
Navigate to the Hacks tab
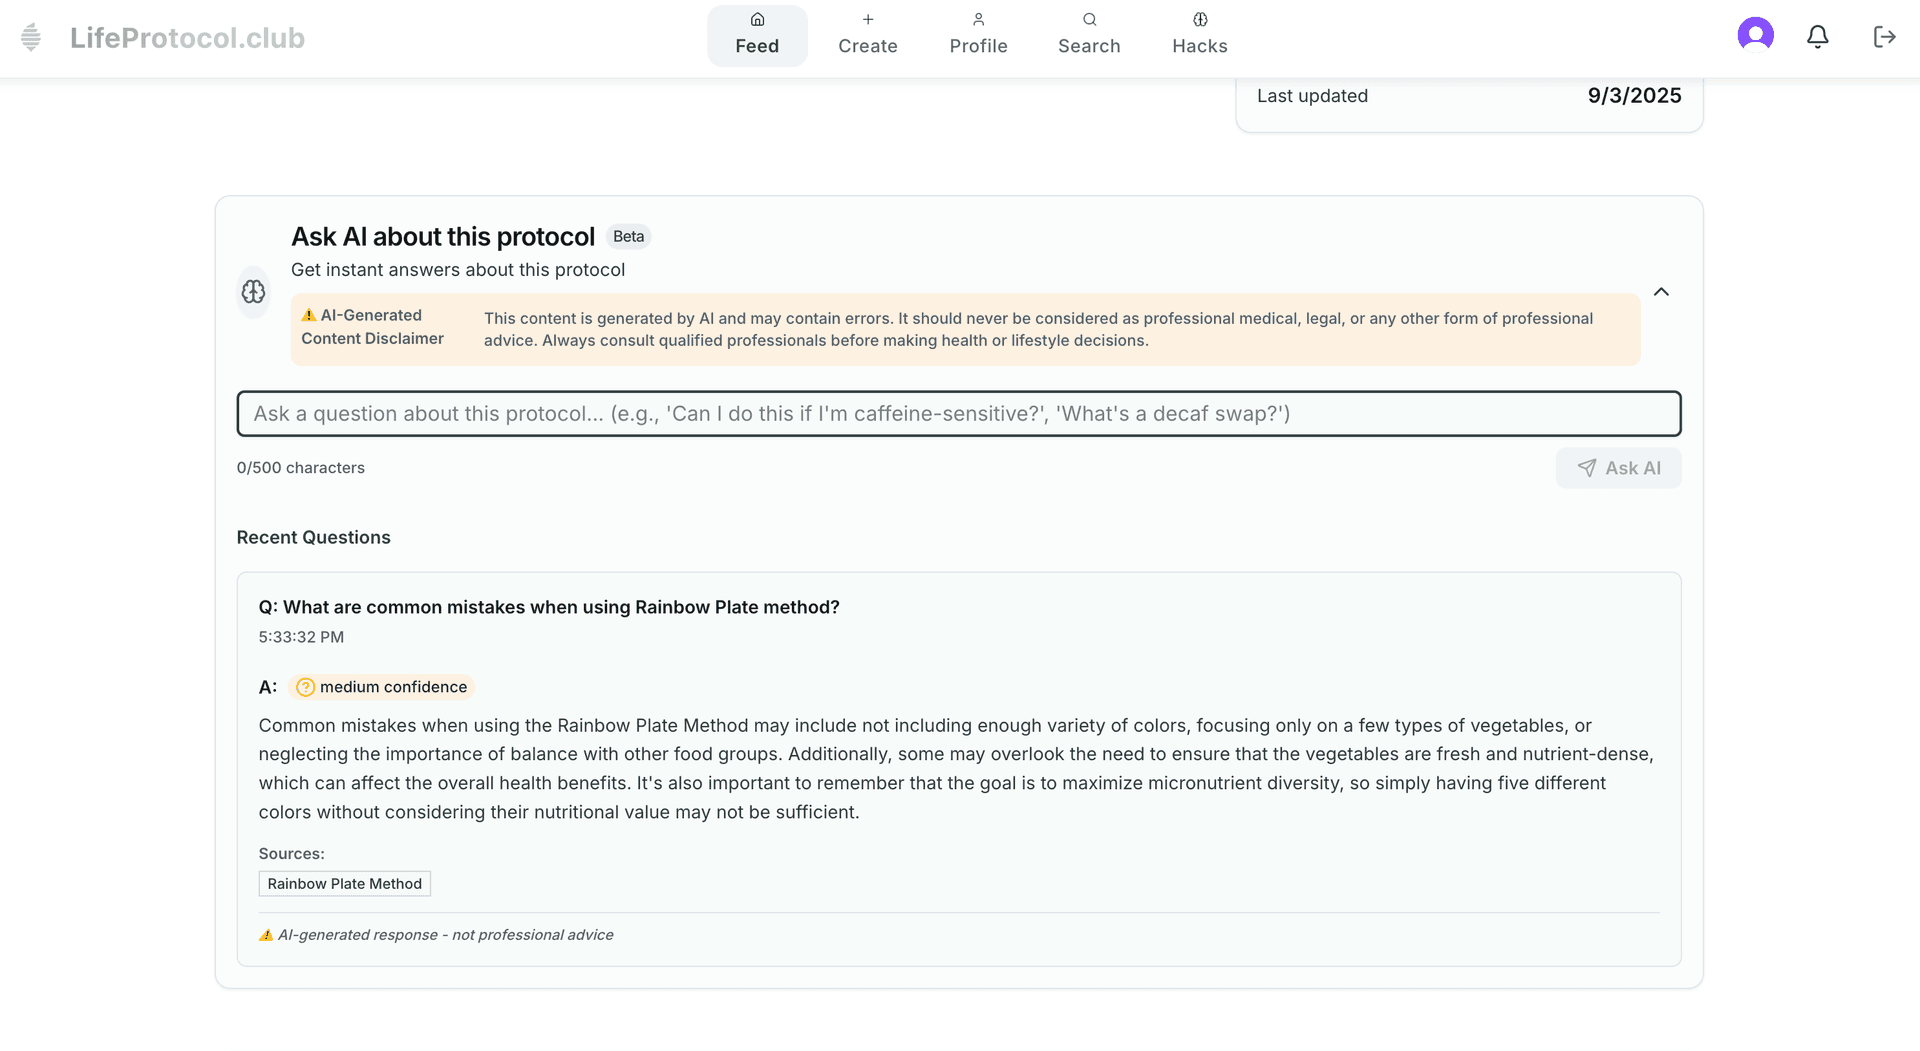pyautogui.click(x=1199, y=36)
